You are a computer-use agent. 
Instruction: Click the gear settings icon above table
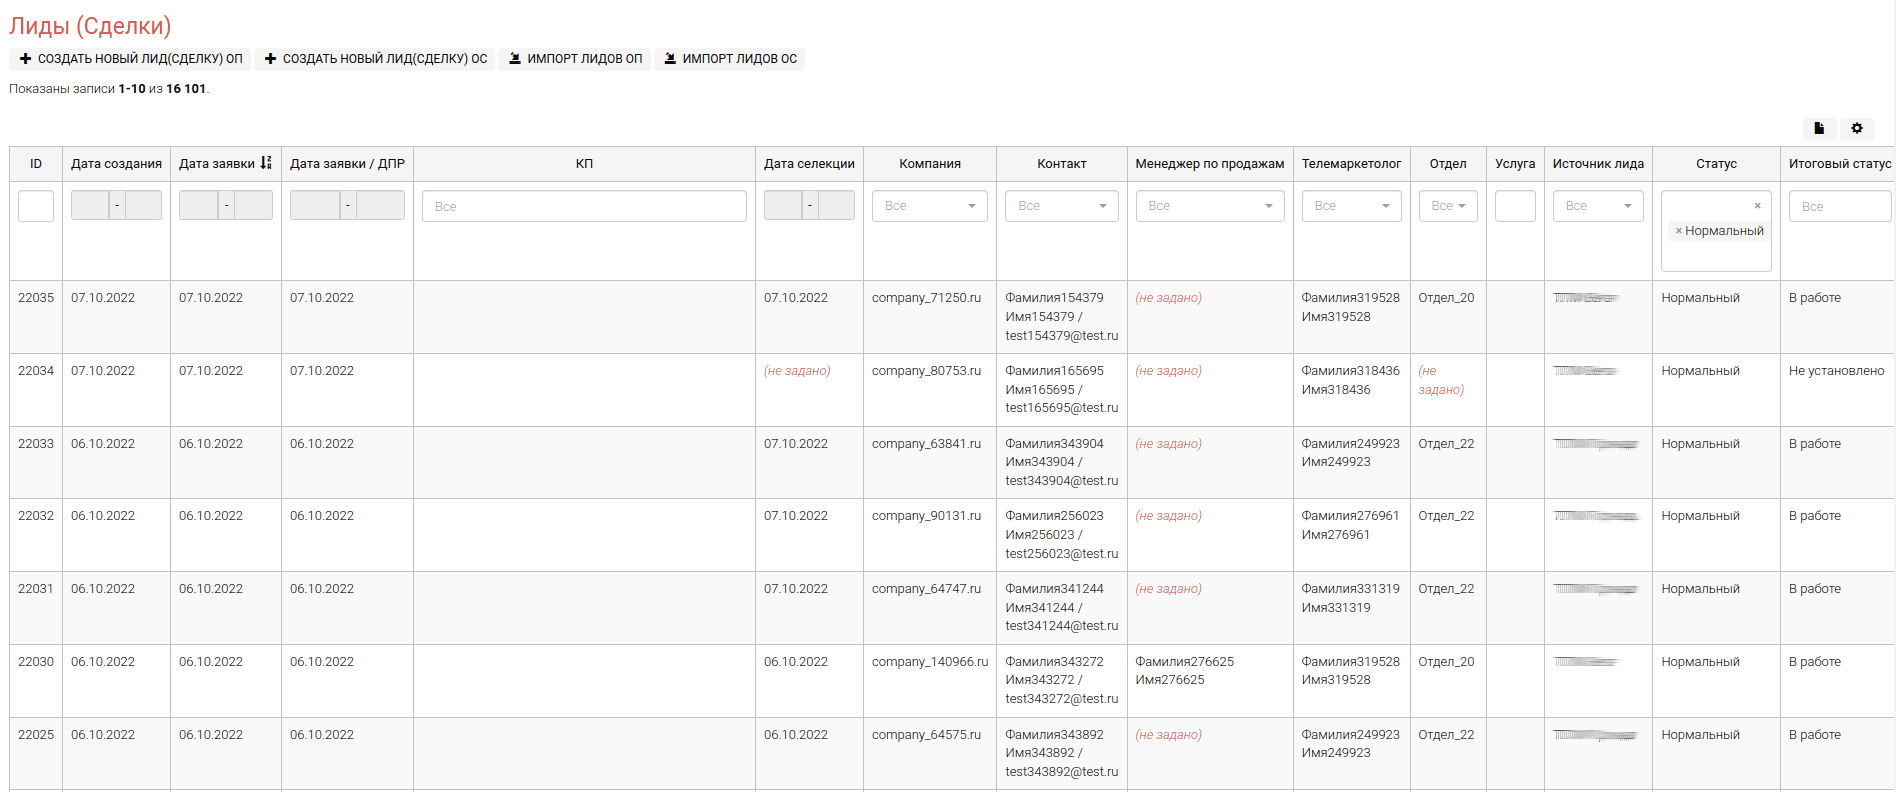pyautogui.click(x=1856, y=128)
